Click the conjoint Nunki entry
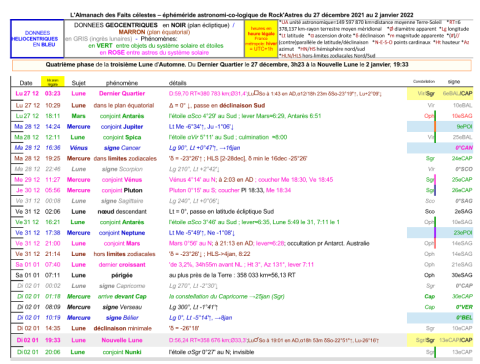The width and height of the screenshot is (480, 364). coord(122,352)
